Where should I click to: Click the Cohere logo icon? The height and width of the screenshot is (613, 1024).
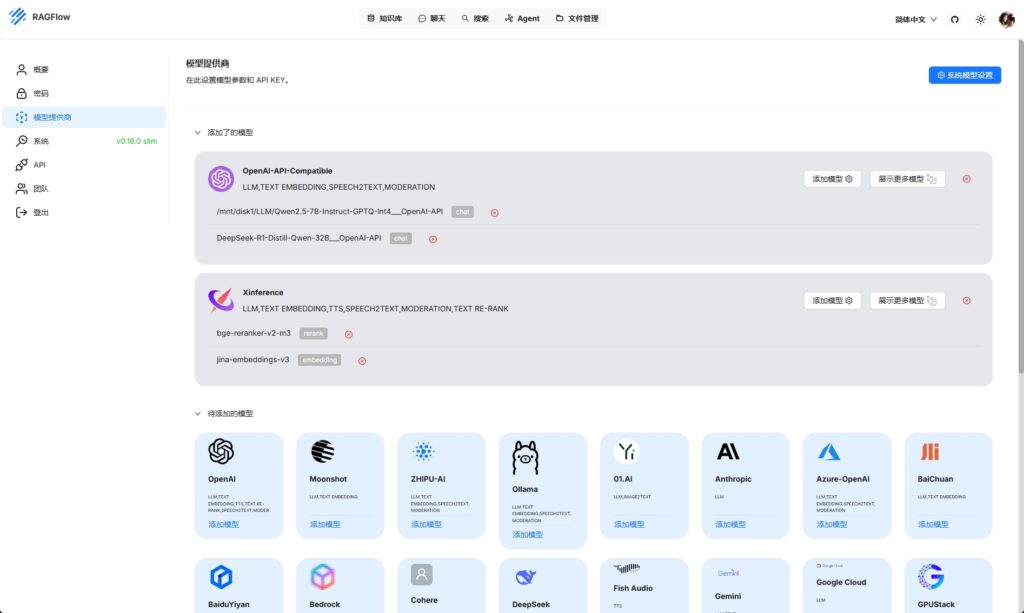pyautogui.click(x=422, y=574)
